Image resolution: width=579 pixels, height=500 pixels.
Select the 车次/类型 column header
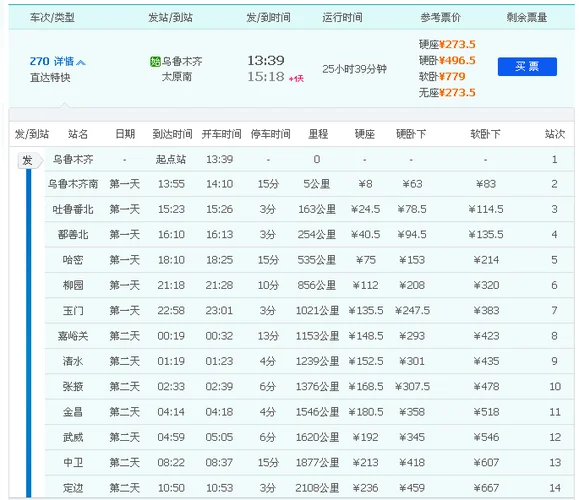[52, 17]
